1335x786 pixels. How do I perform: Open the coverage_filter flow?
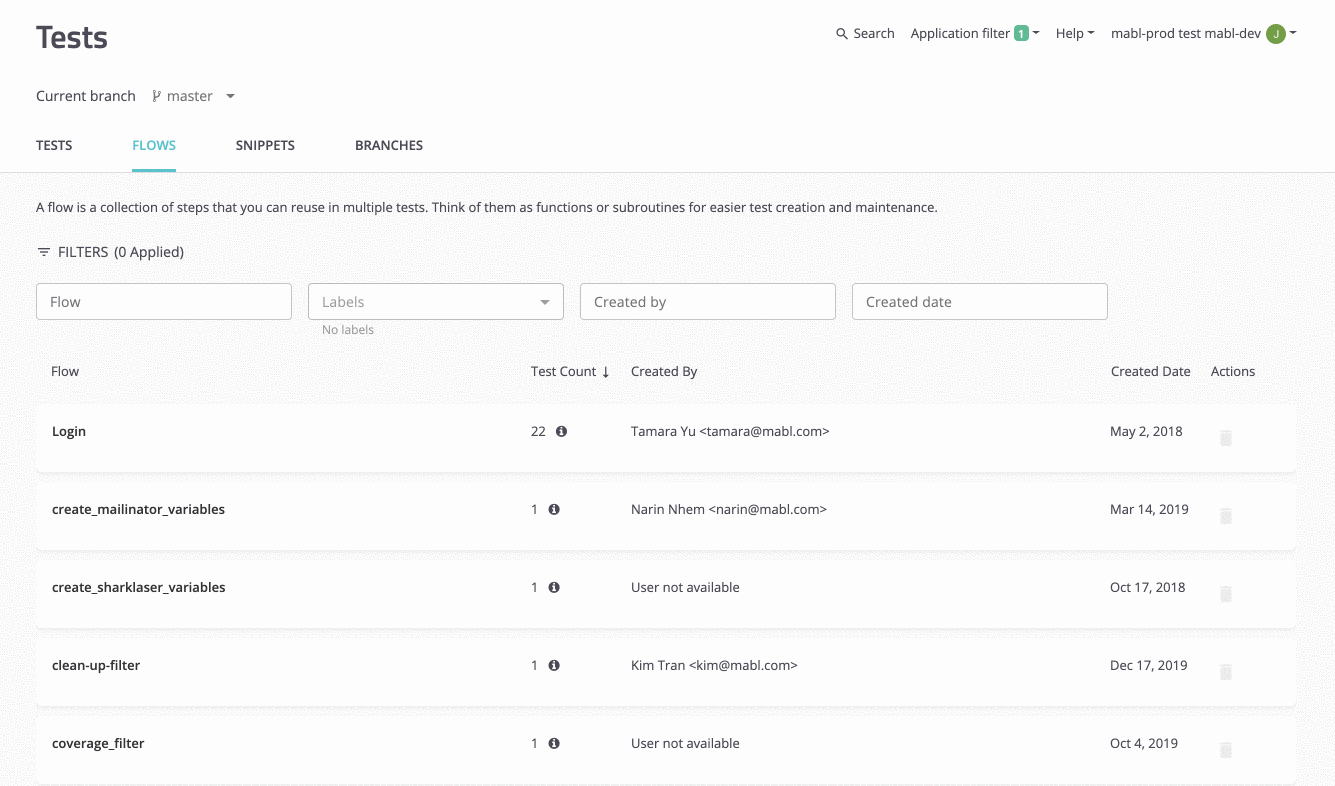[98, 744]
